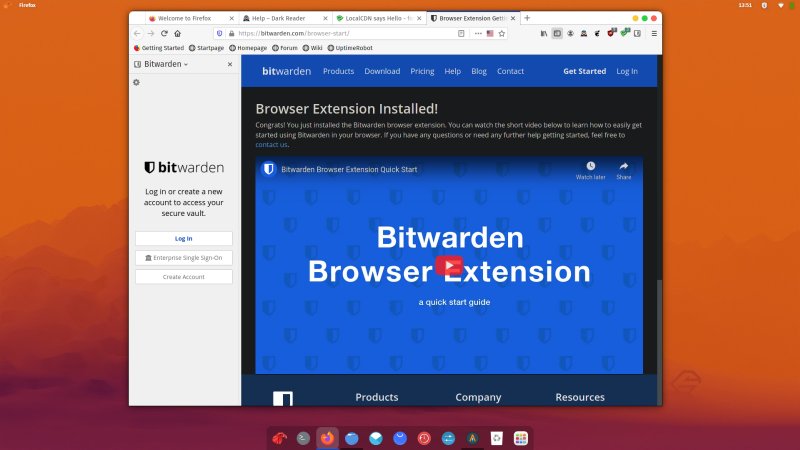Go back with the browser back arrow
The image size is (800, 450).
(137, 33)
